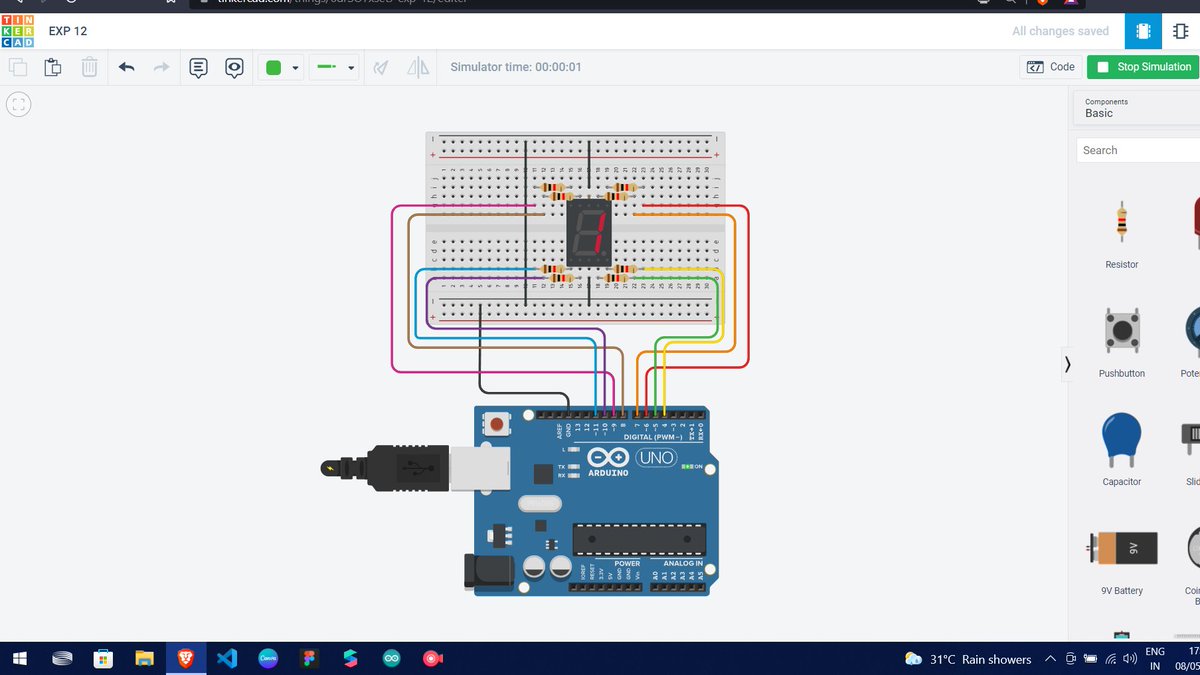Open Brave browser from taskbar

[185, 659]
